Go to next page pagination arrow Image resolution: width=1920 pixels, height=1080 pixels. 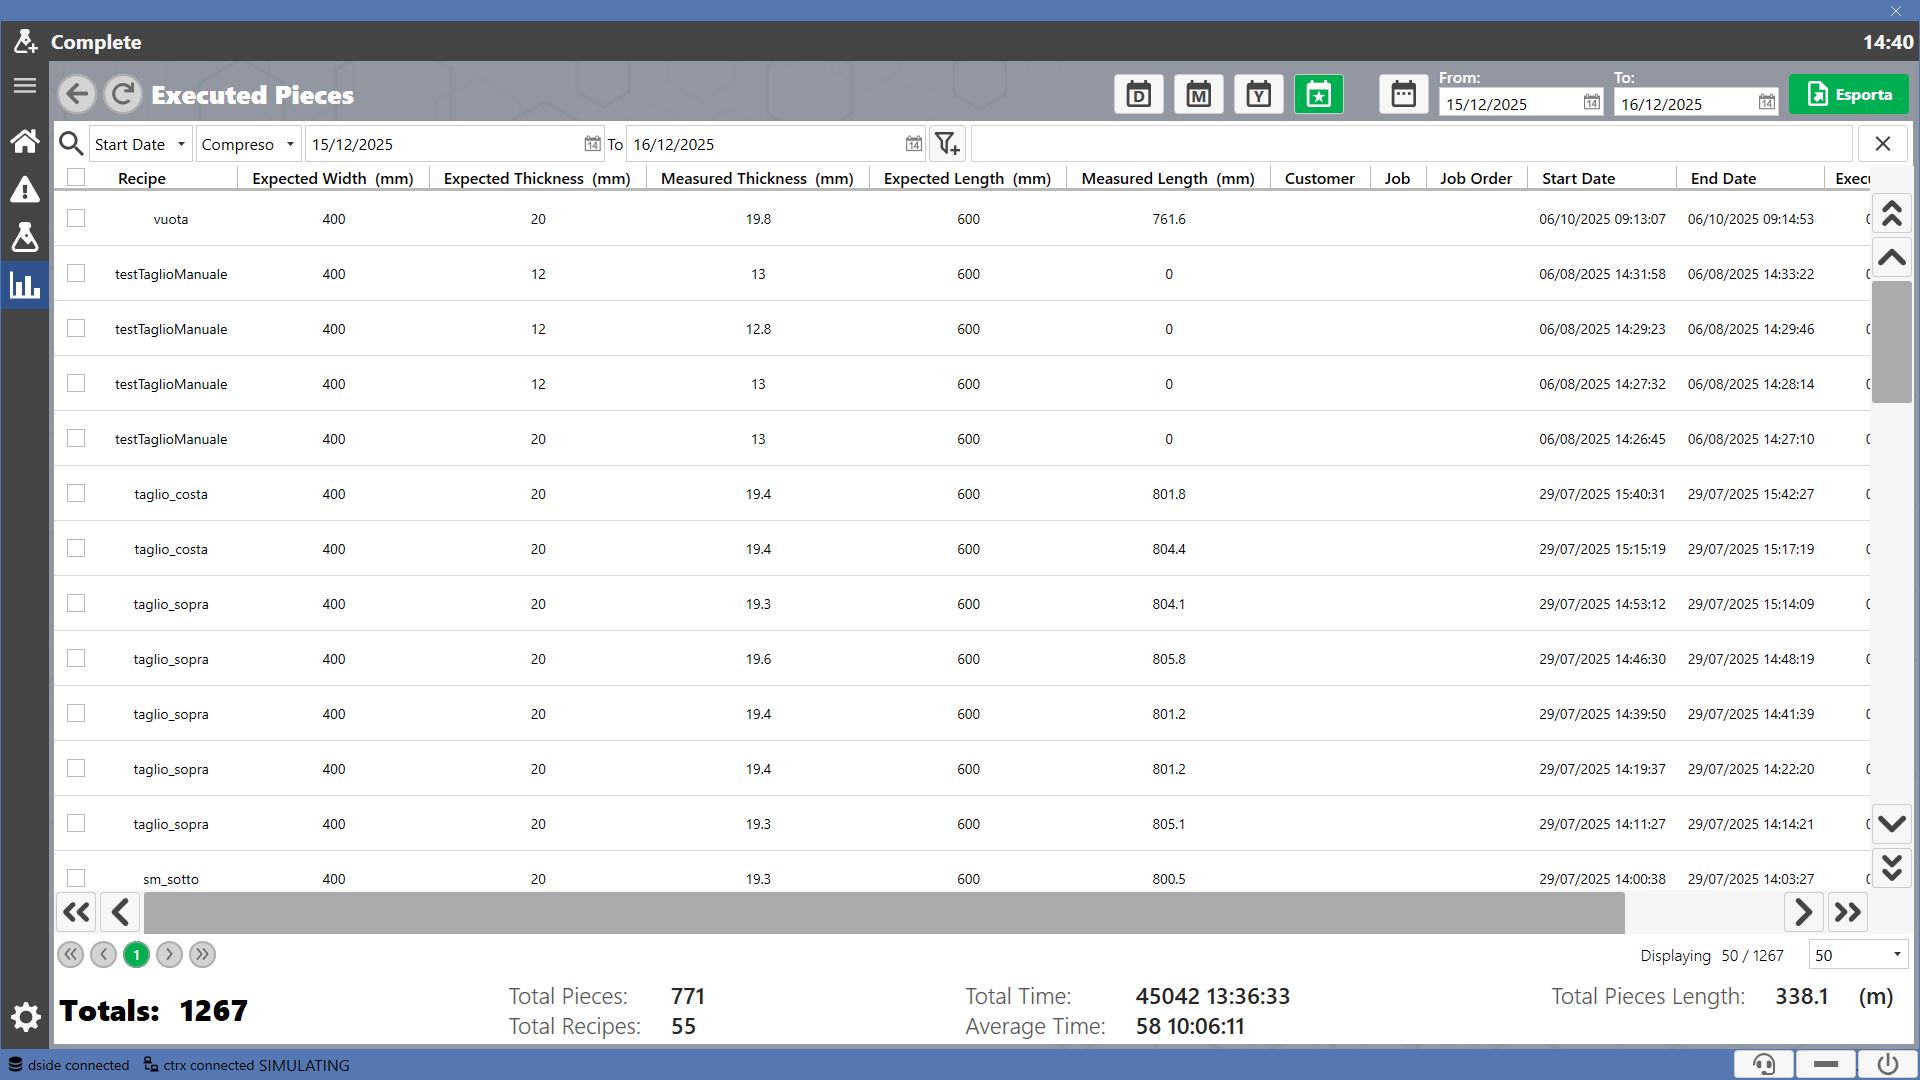point(169,955)
